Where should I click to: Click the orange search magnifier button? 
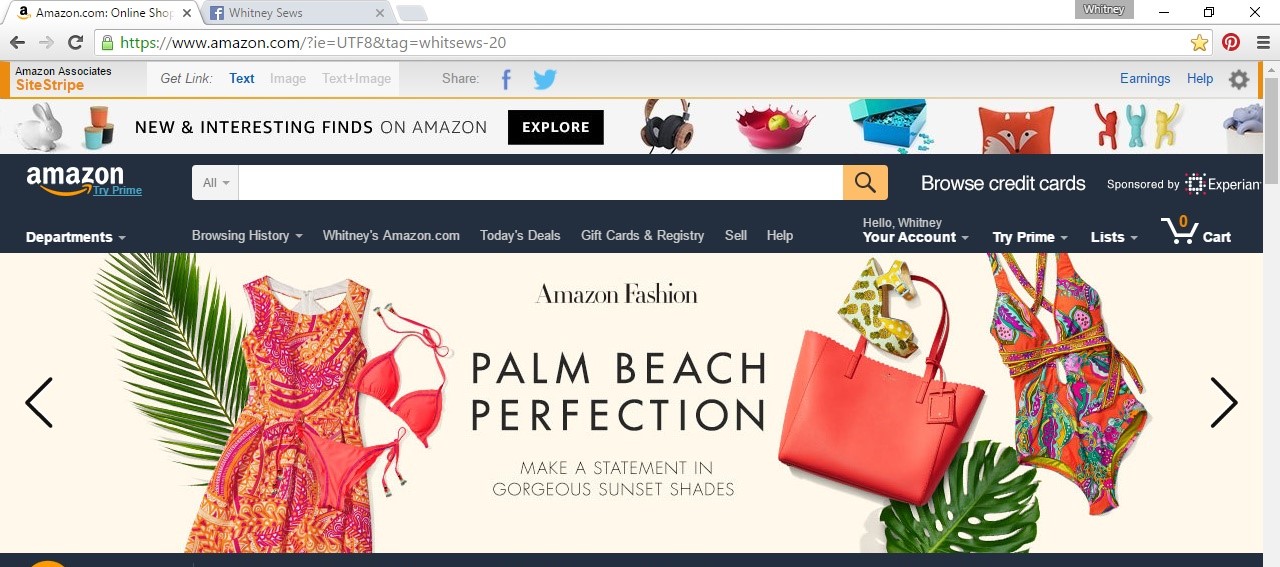coord(865,183)
